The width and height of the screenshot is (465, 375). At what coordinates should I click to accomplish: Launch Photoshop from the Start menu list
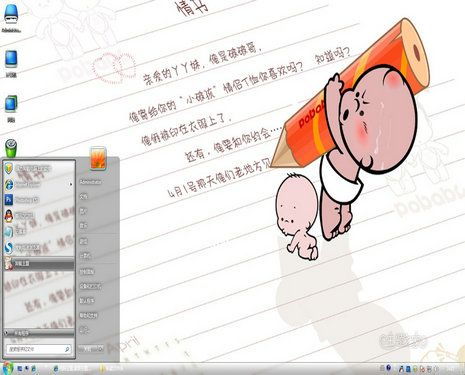point(39,200)
